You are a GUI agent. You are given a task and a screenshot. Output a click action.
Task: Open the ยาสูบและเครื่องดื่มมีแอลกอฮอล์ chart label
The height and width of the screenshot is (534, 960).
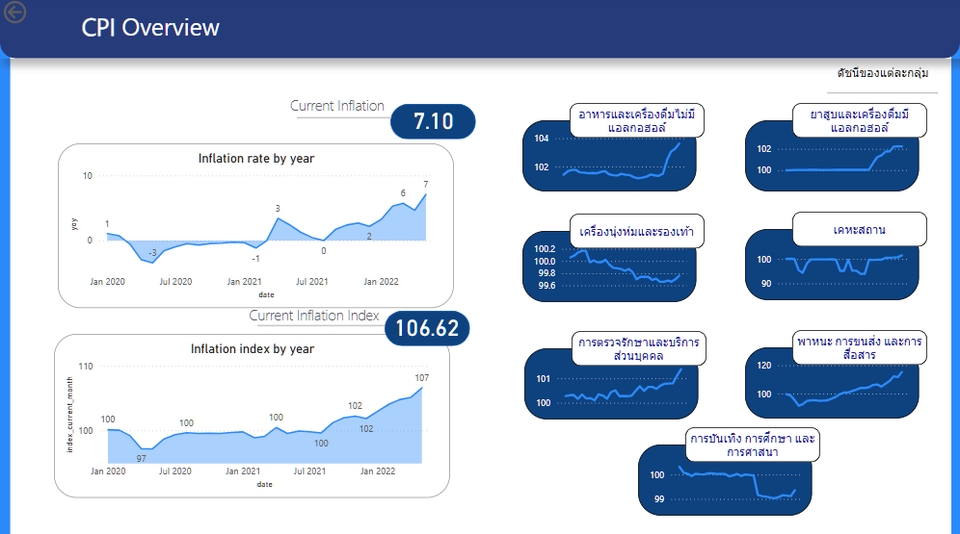859,121
